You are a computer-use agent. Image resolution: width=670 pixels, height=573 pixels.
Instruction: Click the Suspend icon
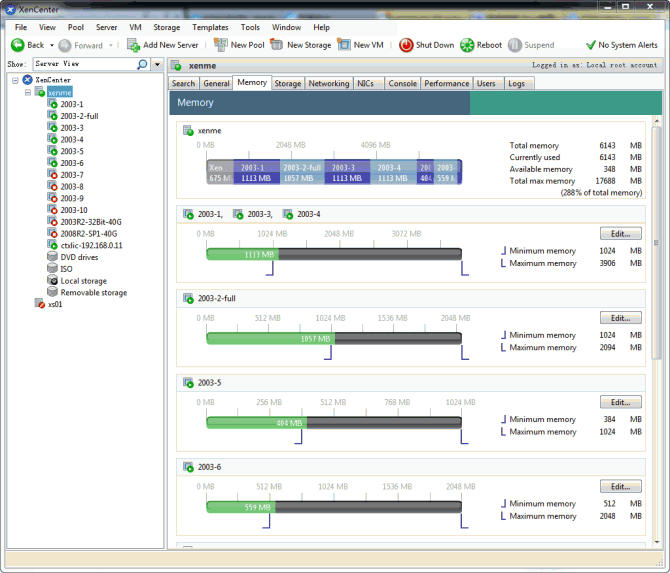[515, 45]
